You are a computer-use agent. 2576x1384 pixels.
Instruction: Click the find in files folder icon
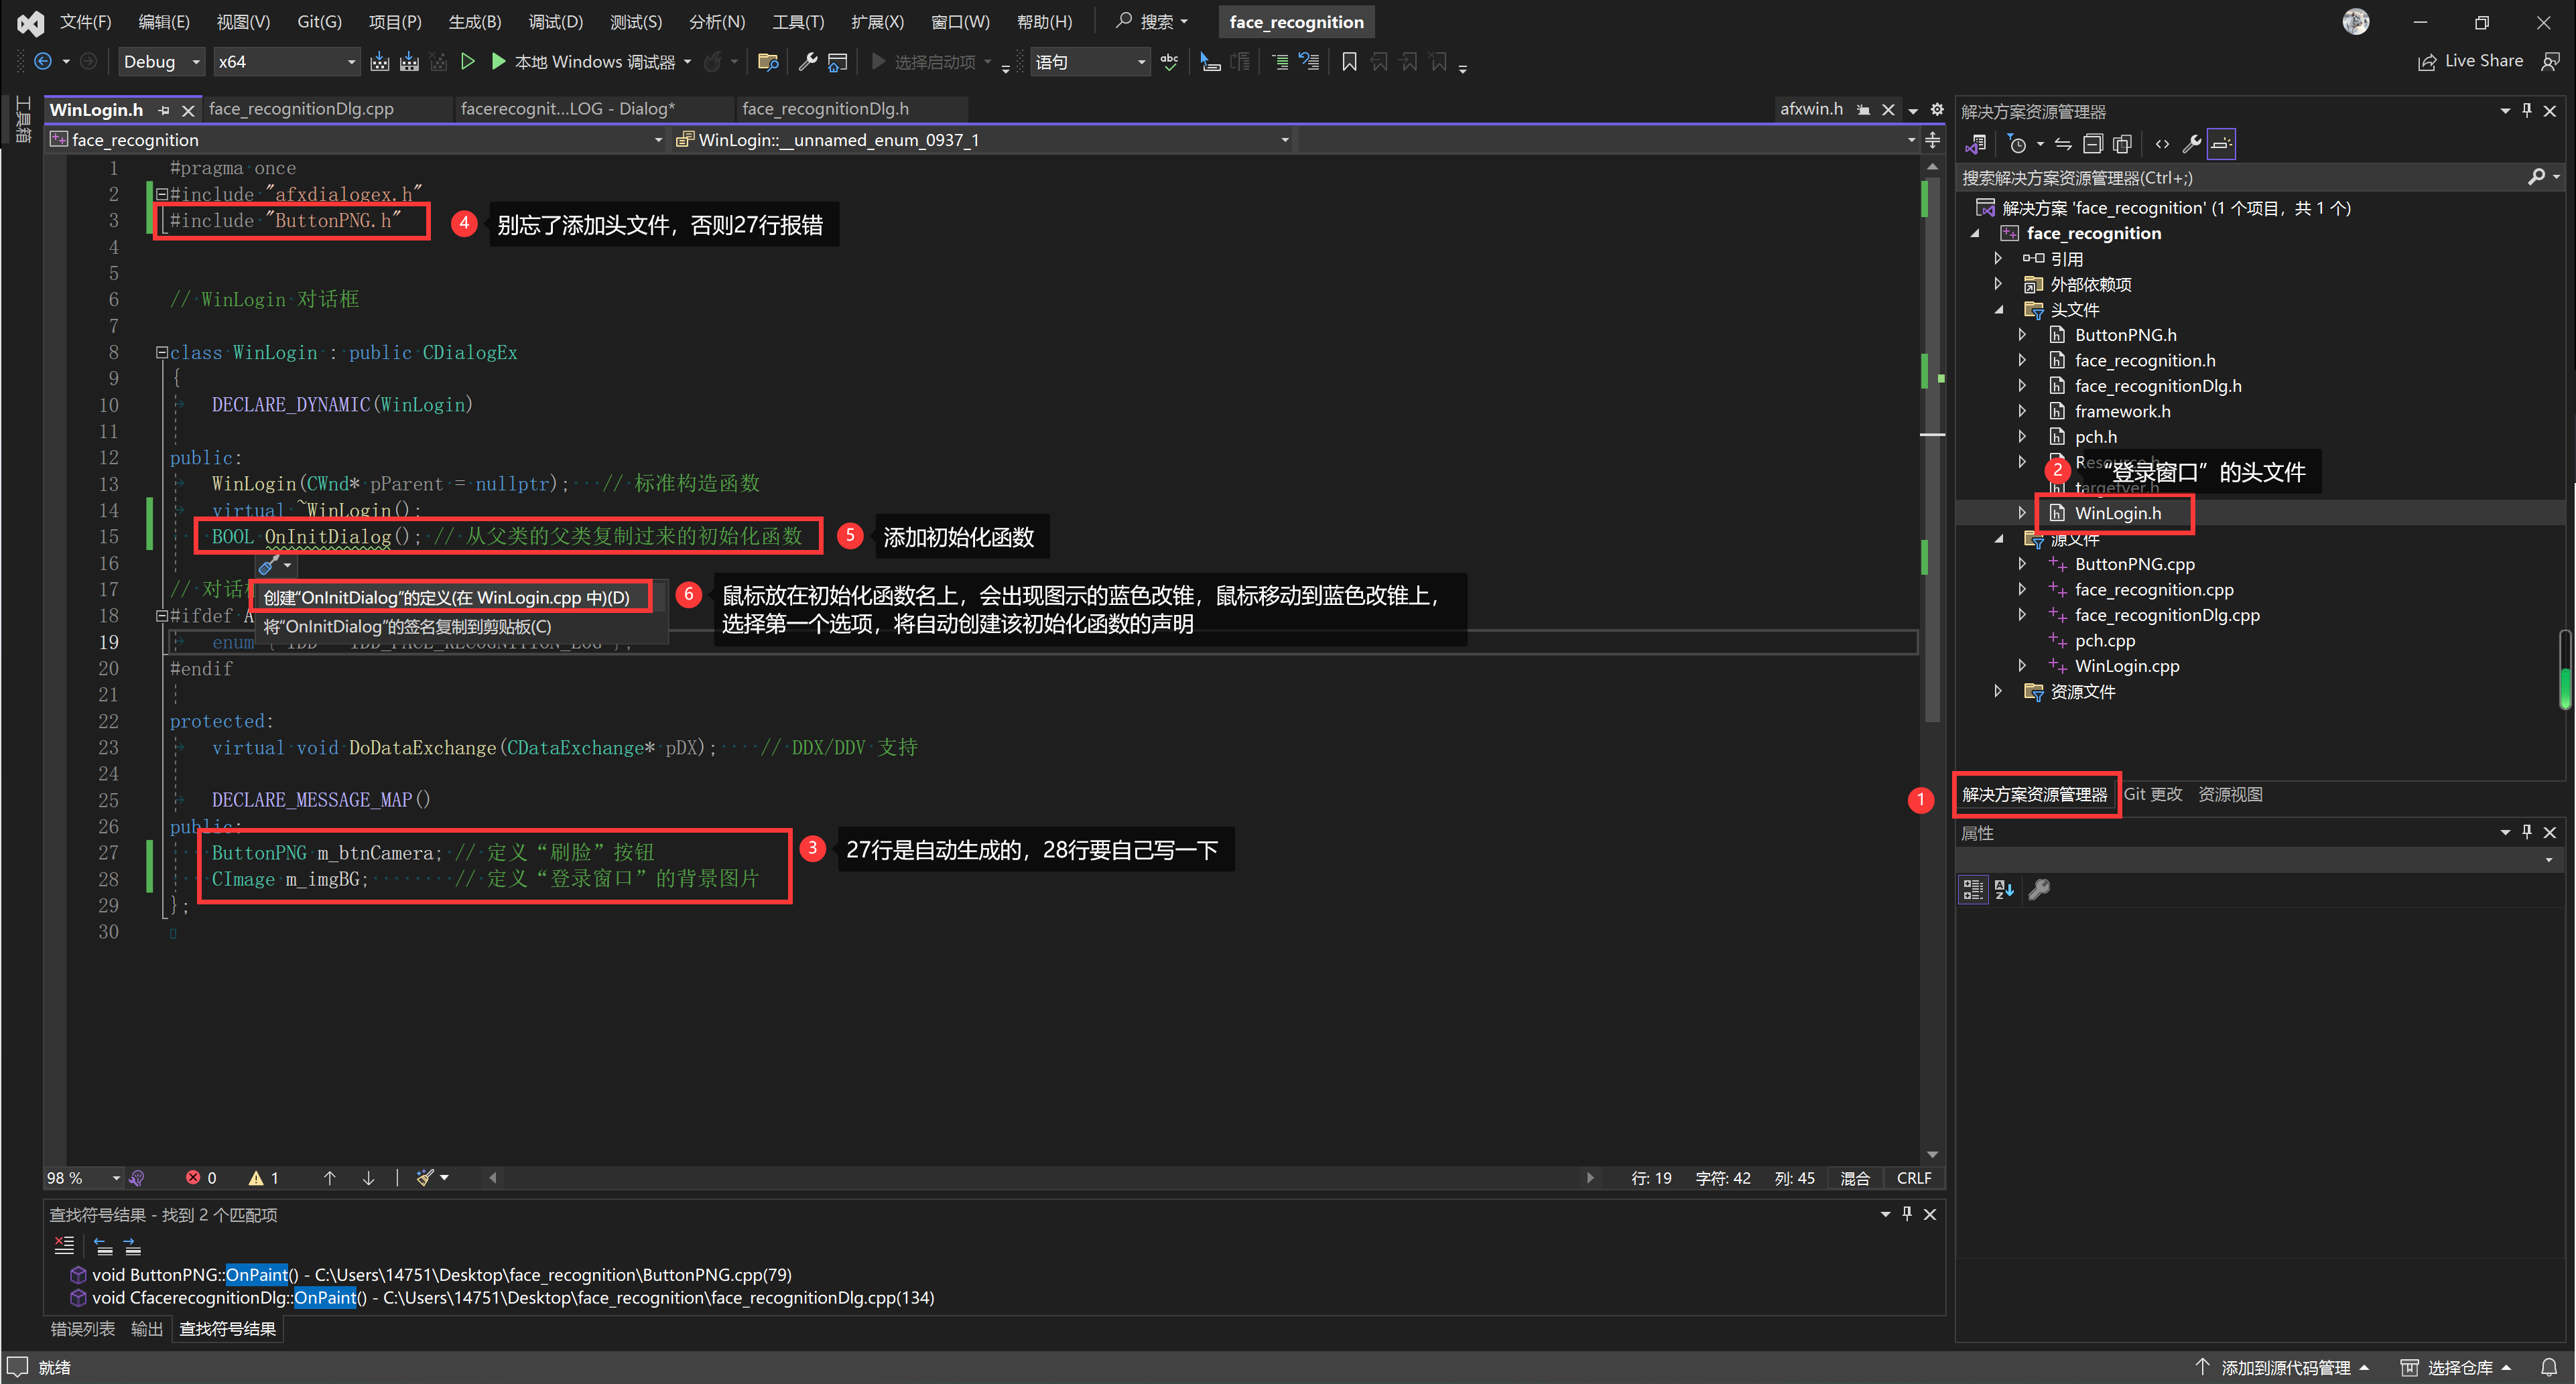(768, 62)
